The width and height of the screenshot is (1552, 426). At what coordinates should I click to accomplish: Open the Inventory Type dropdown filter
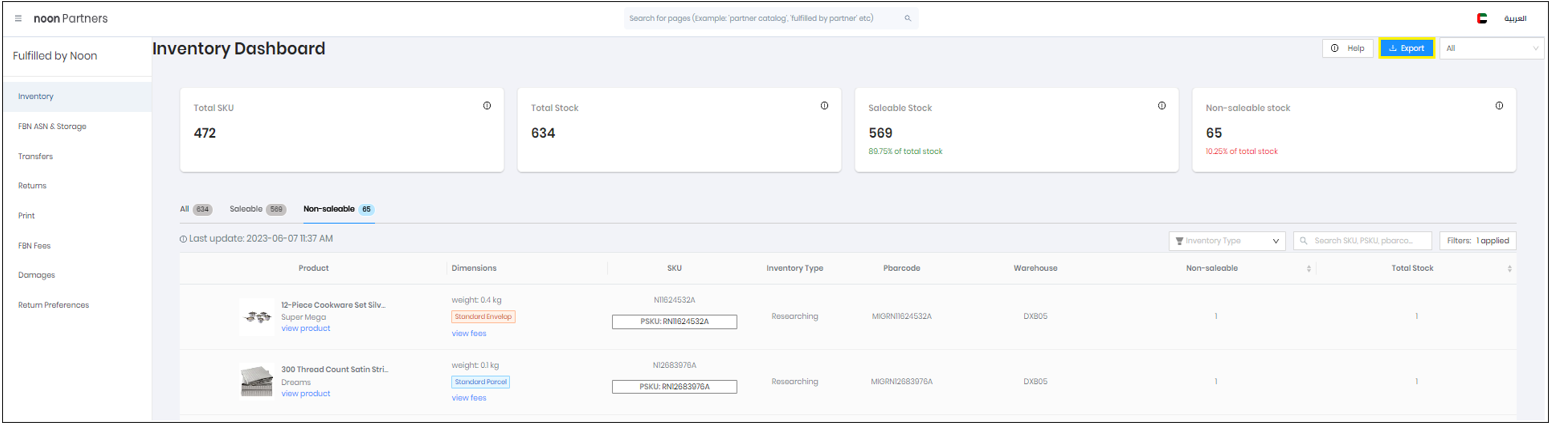pos(1227,241)
